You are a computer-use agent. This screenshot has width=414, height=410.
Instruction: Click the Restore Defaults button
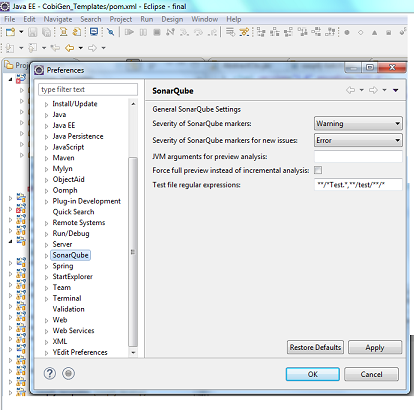click(x=315, y=347)
